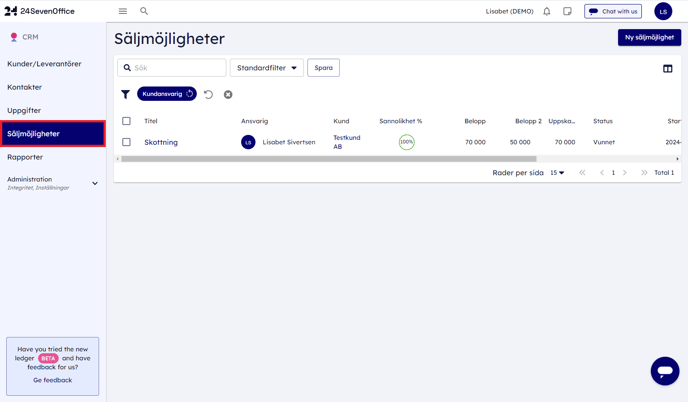
Task: Open the floating chat bubble
Action: click(664, 370)
